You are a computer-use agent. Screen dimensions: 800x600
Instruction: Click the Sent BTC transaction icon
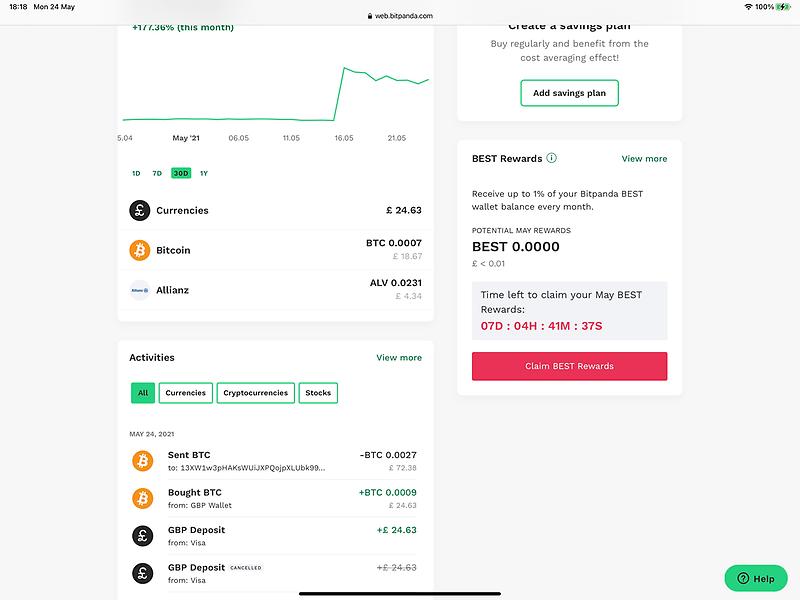tap(142, 461)
